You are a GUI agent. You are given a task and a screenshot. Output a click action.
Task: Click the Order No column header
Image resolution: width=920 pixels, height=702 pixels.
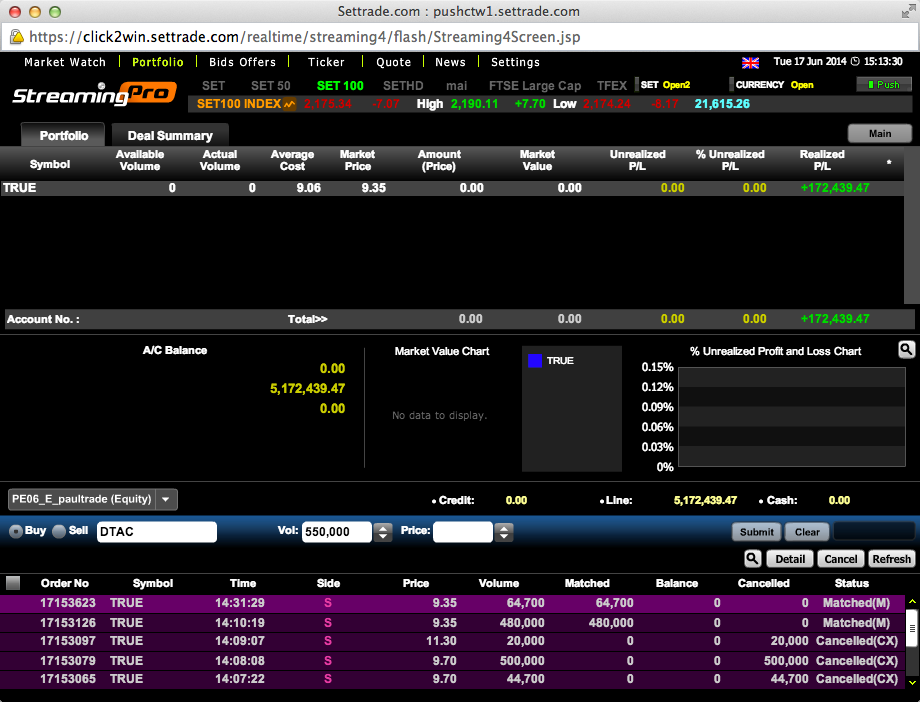[65, 583]
